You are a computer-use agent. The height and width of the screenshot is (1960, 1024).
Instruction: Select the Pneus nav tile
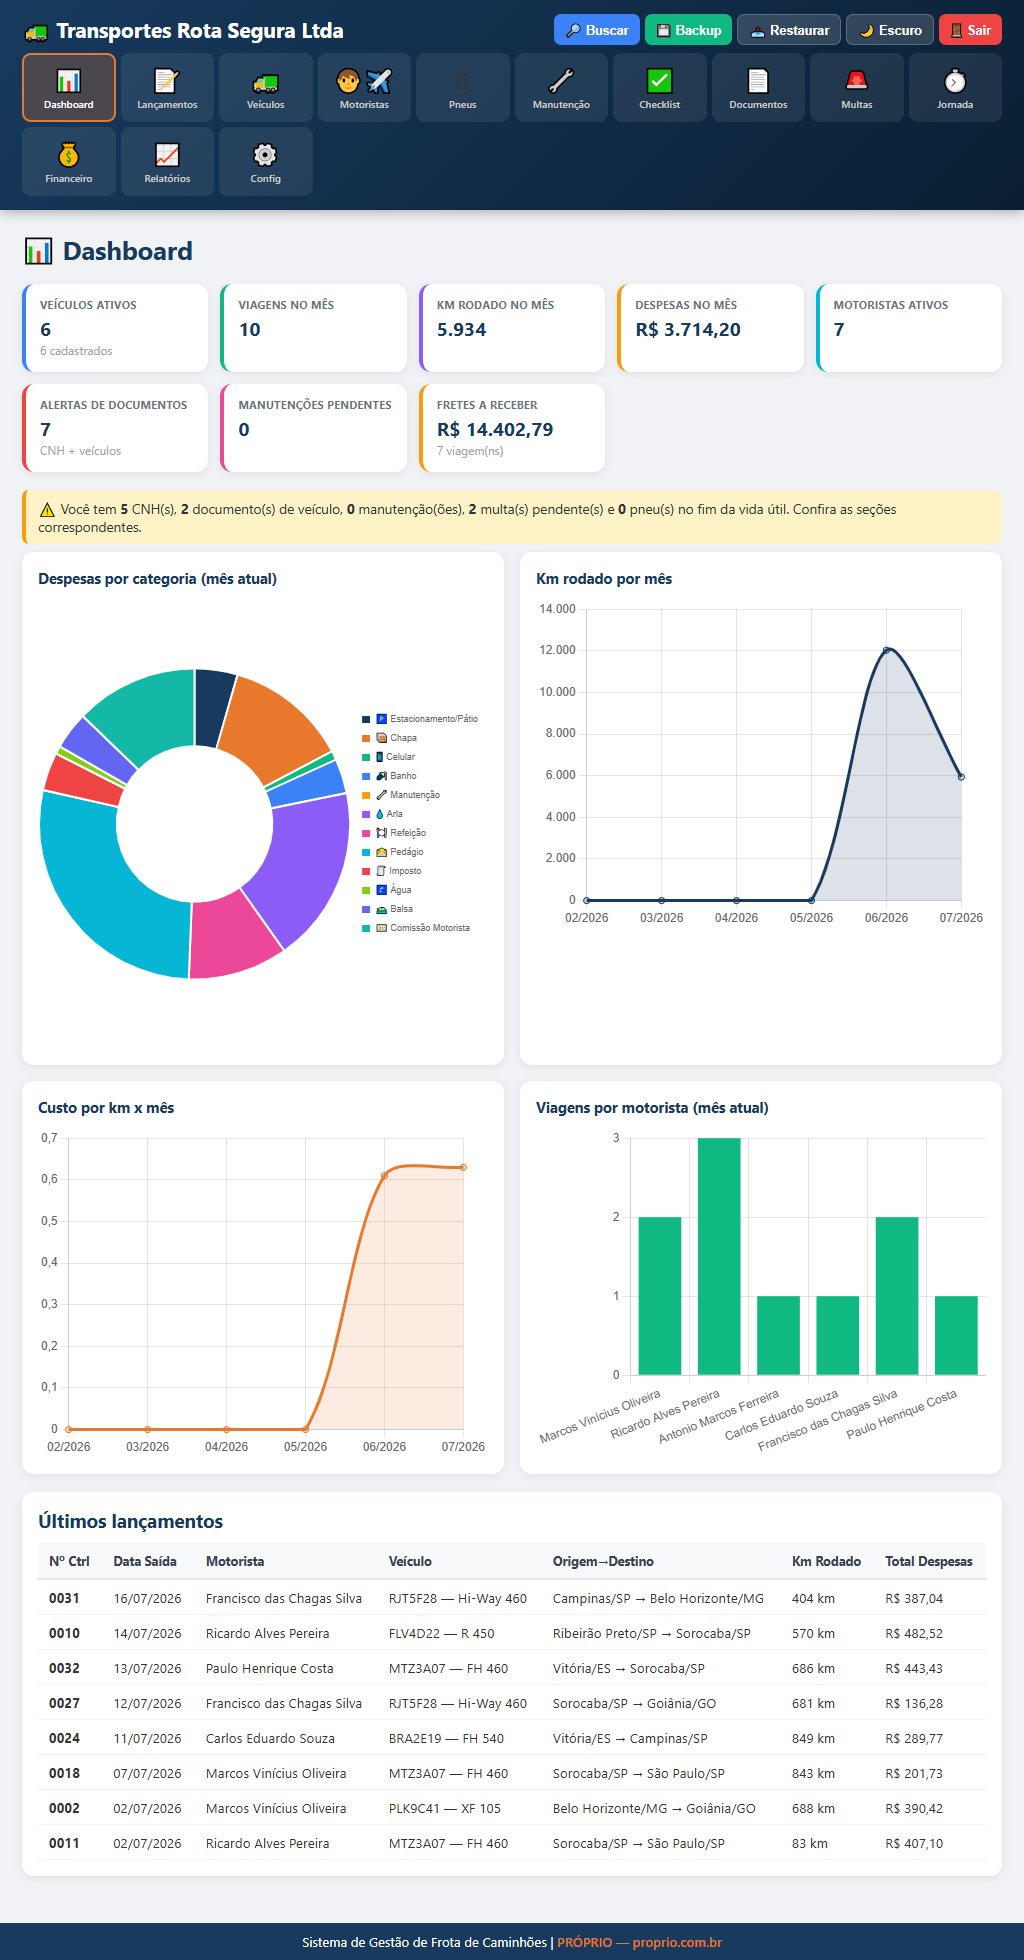pos(463,88)
